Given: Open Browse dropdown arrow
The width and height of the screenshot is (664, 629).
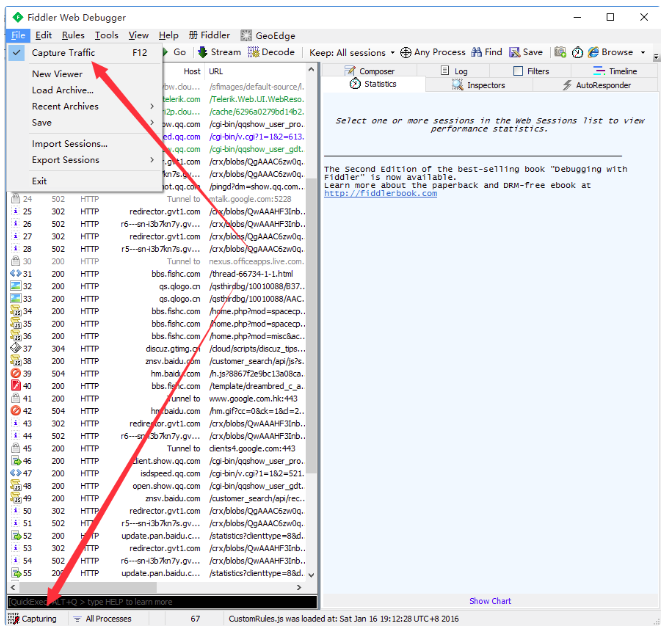Looking at the screenshot, I should pos(642,52).
